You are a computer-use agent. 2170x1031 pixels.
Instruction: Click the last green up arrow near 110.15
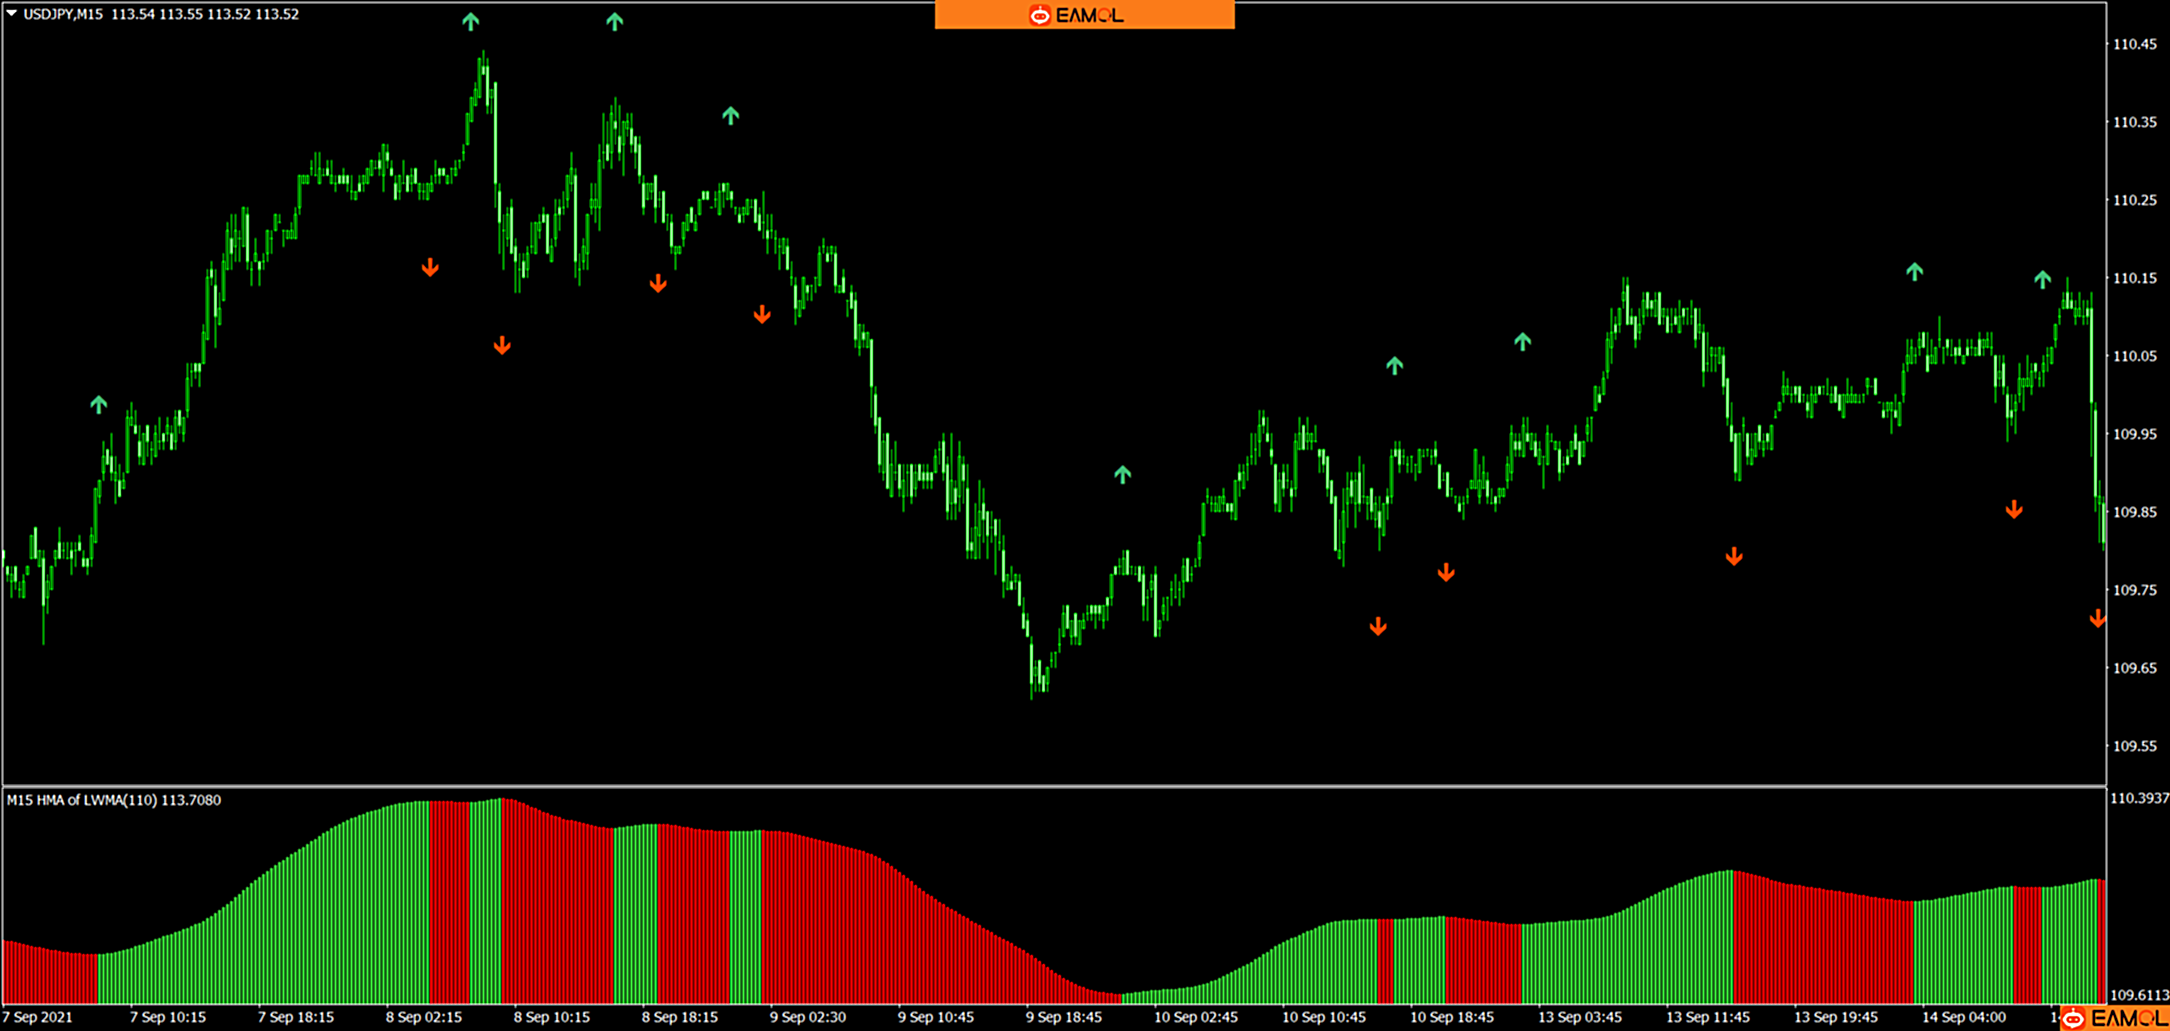[2042, 279]
